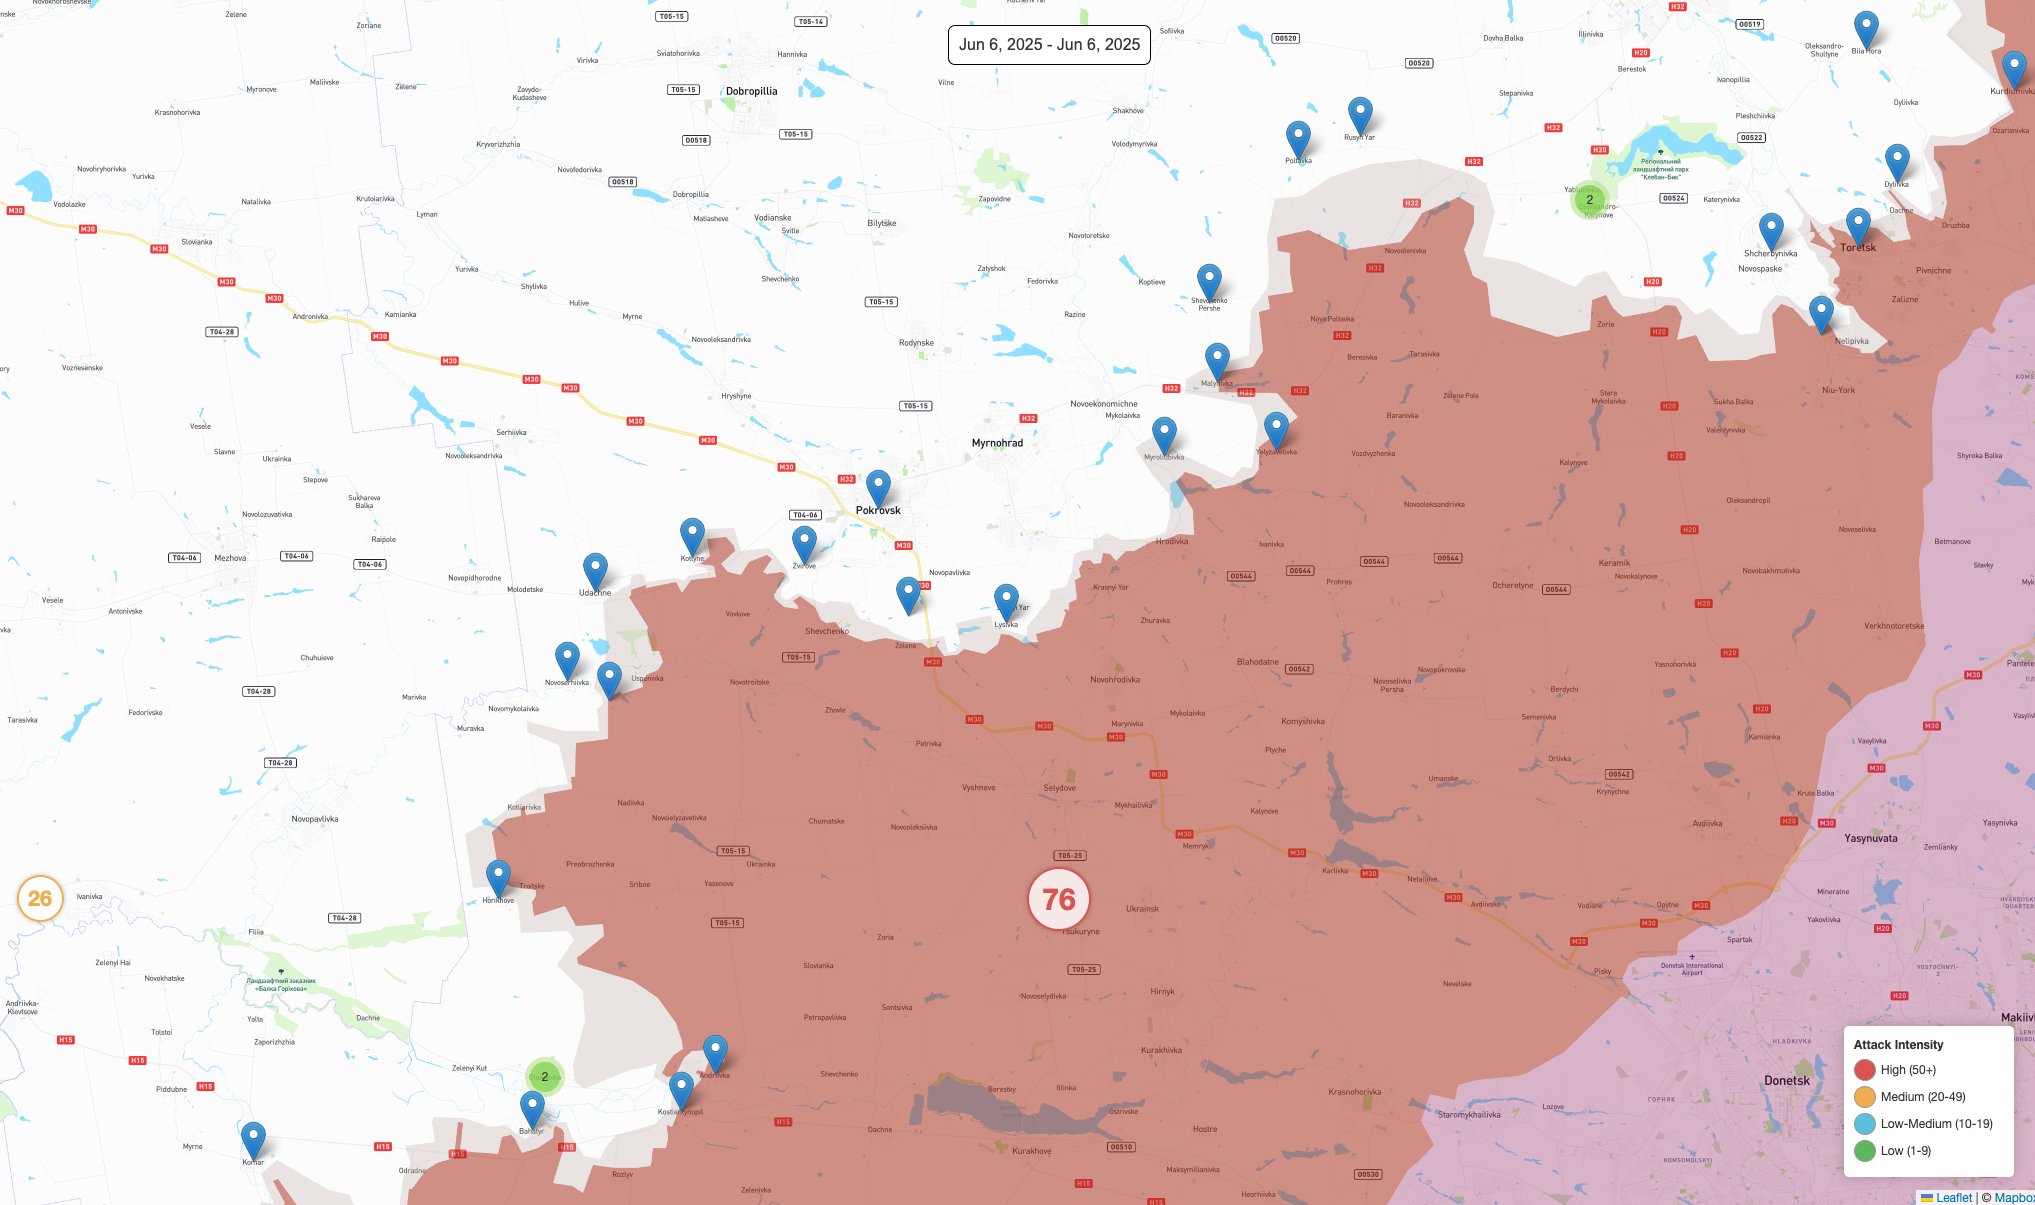Click the Shcherbynivka map marker
The width and height of the screenshot is (2035, 1205).
(1771, 231)
